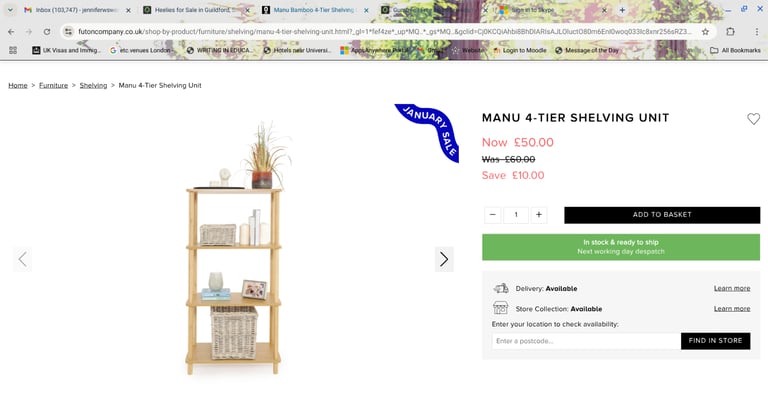Click Find in Store button

coord(715,341)
